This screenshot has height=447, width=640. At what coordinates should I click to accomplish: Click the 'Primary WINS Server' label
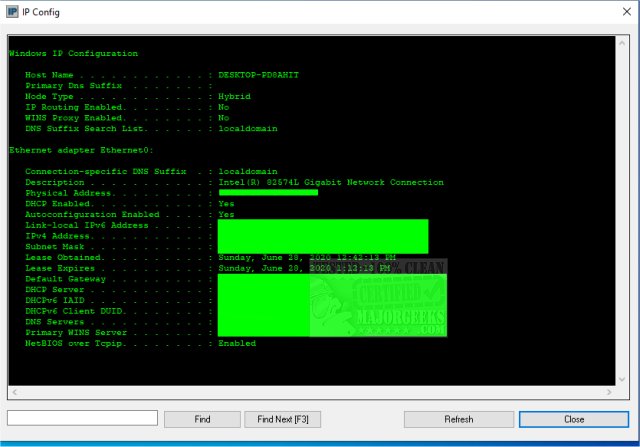coord(76,333)
